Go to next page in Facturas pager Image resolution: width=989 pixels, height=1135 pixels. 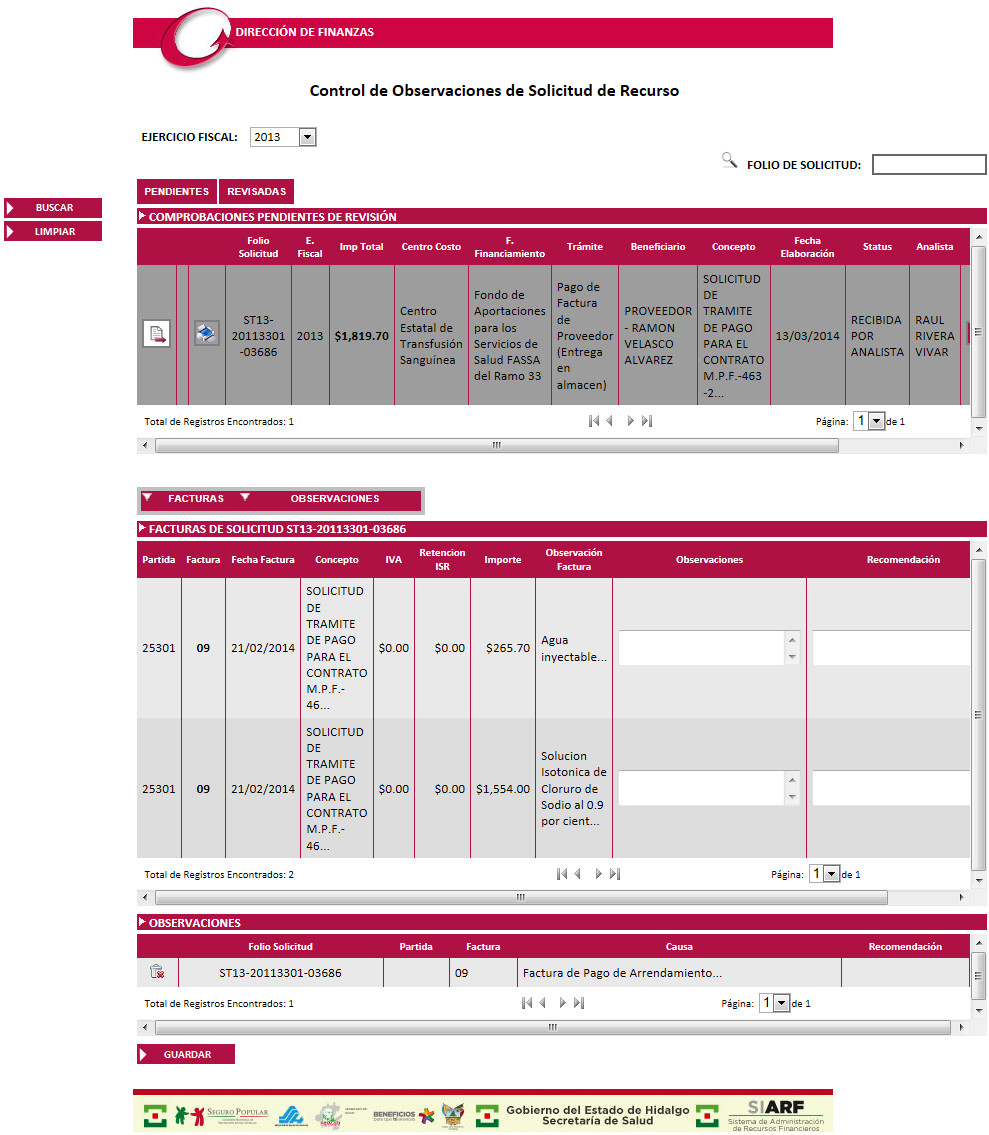pyautogui.click(x=598, y=874)
